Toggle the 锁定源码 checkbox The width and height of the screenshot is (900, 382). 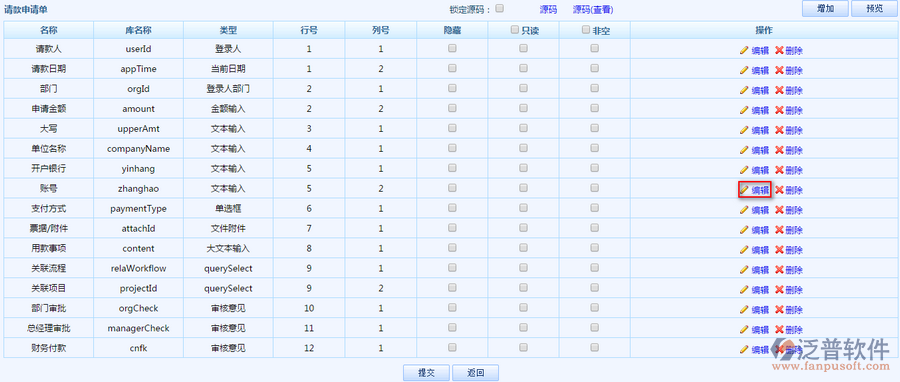[499, 8]
